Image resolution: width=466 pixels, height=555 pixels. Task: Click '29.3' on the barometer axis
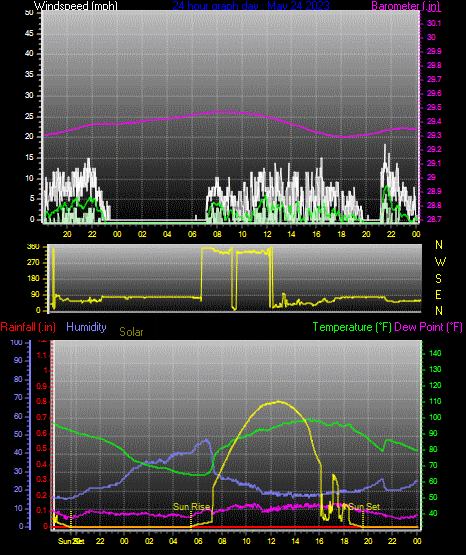(x=434, y=136)
